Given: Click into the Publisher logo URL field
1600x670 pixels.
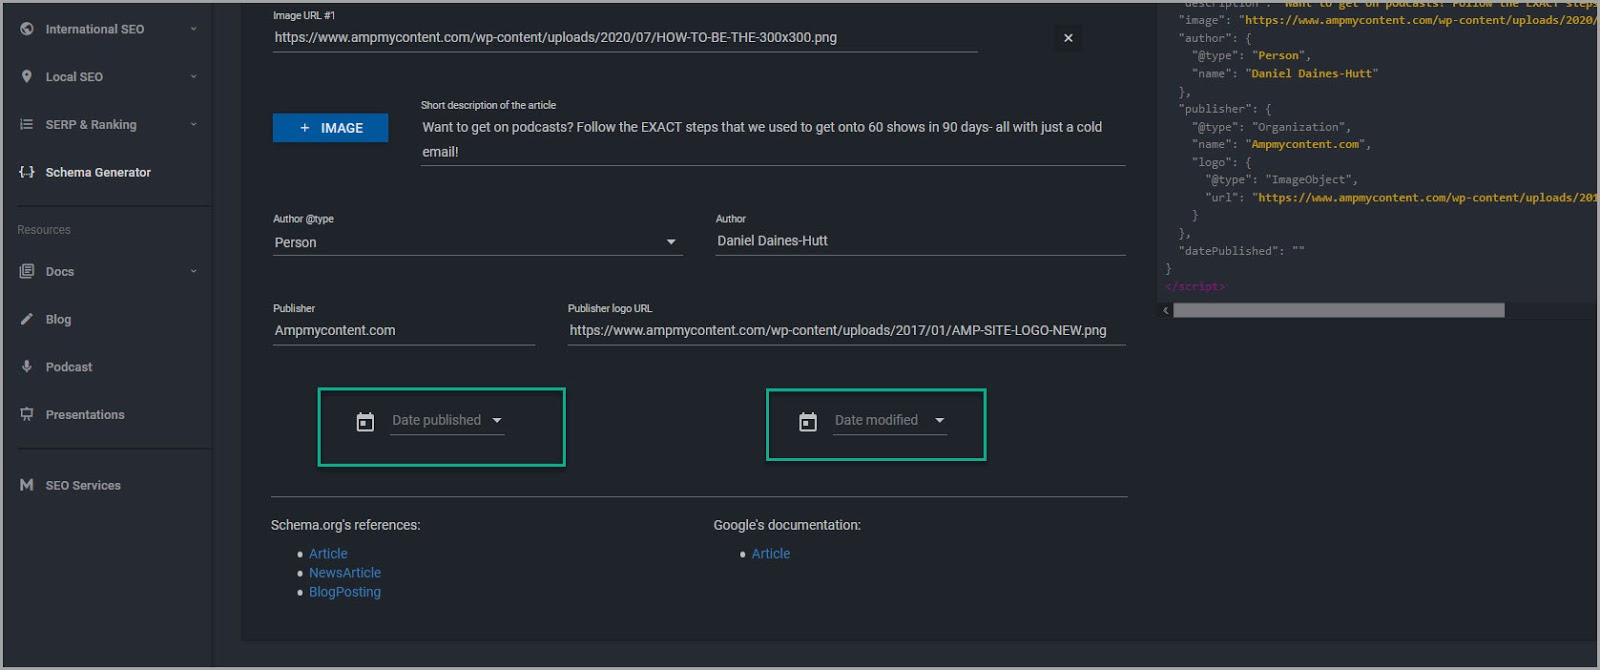Looking at the screenshot, I should tap(845, 330).
